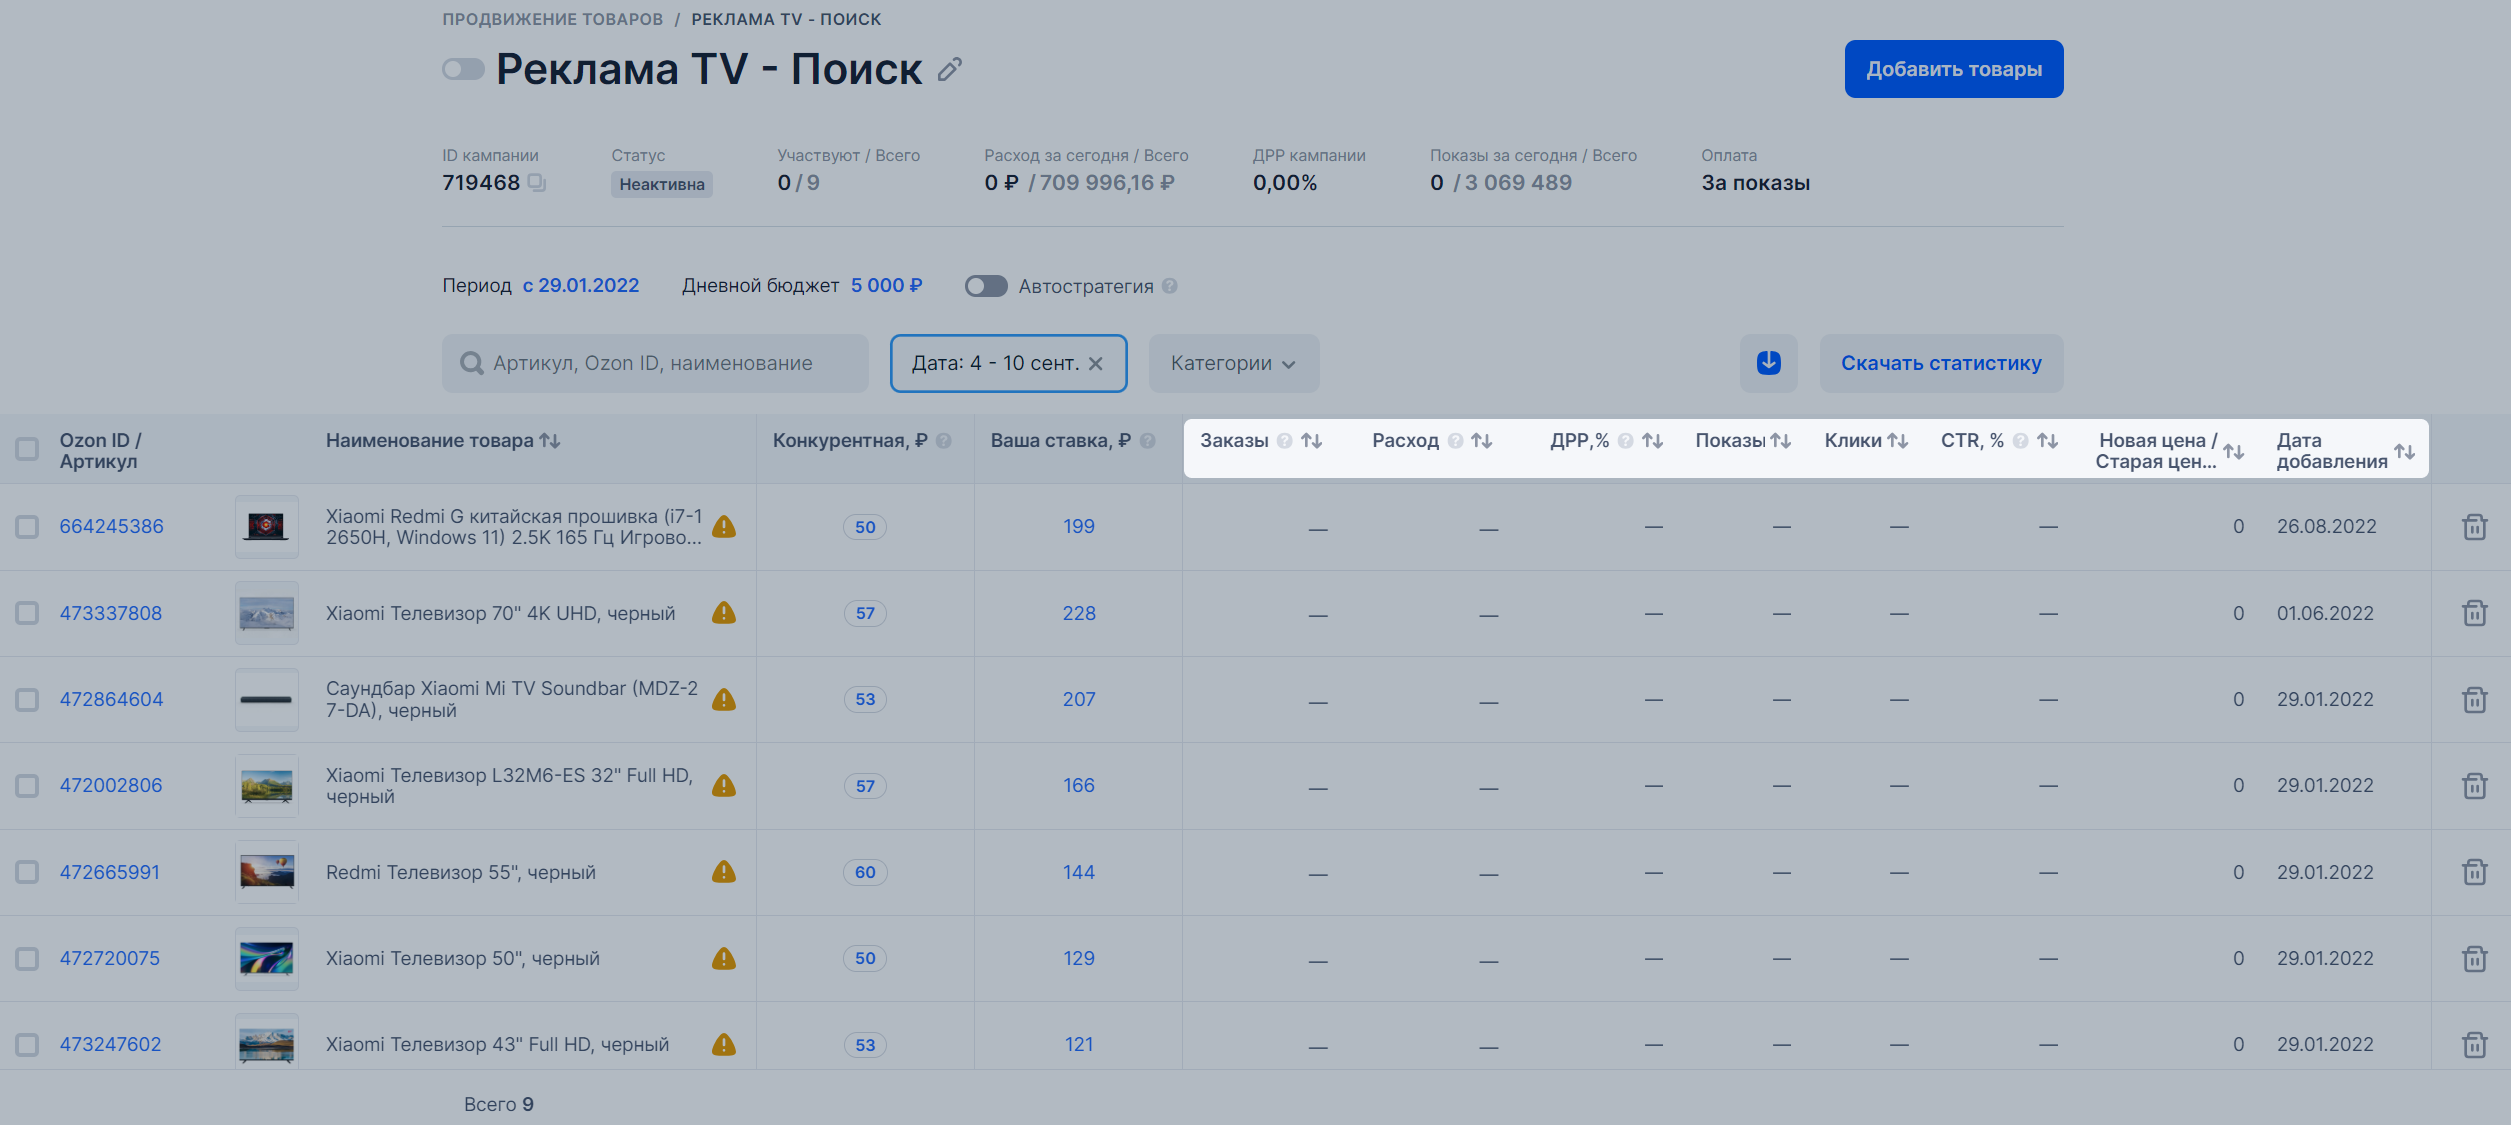Open Xiaomi Телевизор 50" thumbnail
2511x1125 pixels.
point(267,959)
